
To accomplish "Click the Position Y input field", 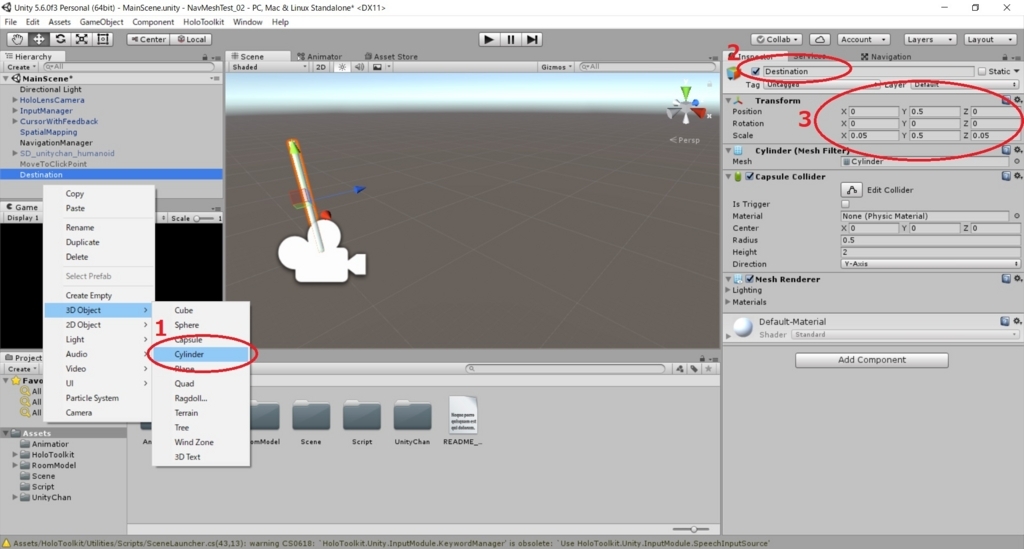I will pyautogui.click(x=934, y=112).
